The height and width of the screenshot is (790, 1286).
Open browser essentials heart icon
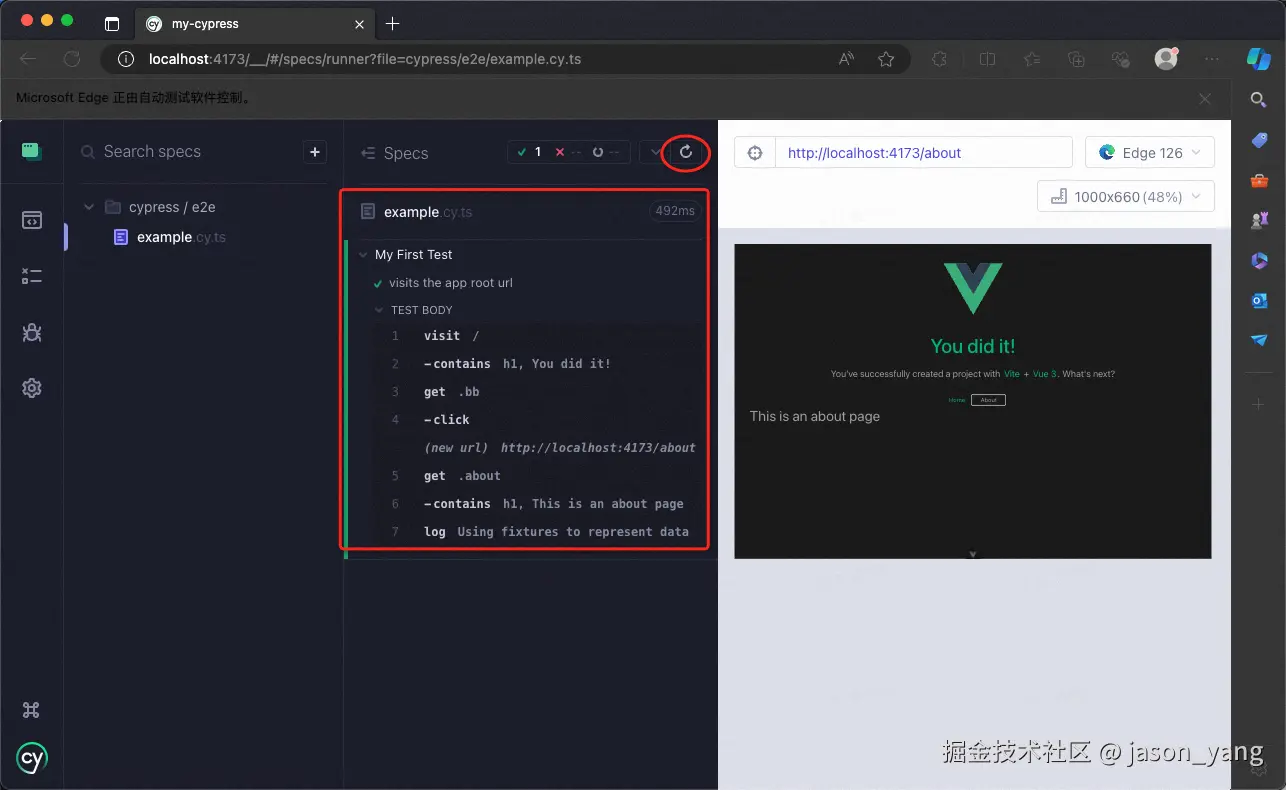tap(1121, 59)
